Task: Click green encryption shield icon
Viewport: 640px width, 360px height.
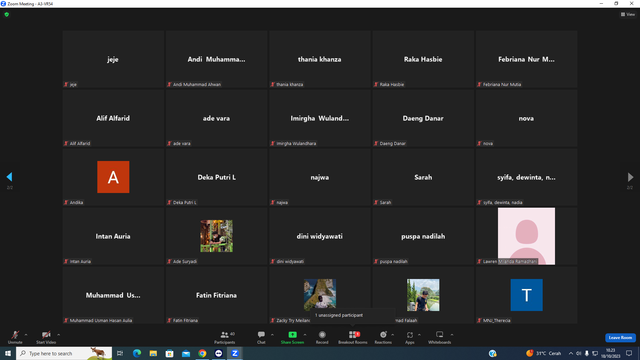Action: (x=7, y=14)
